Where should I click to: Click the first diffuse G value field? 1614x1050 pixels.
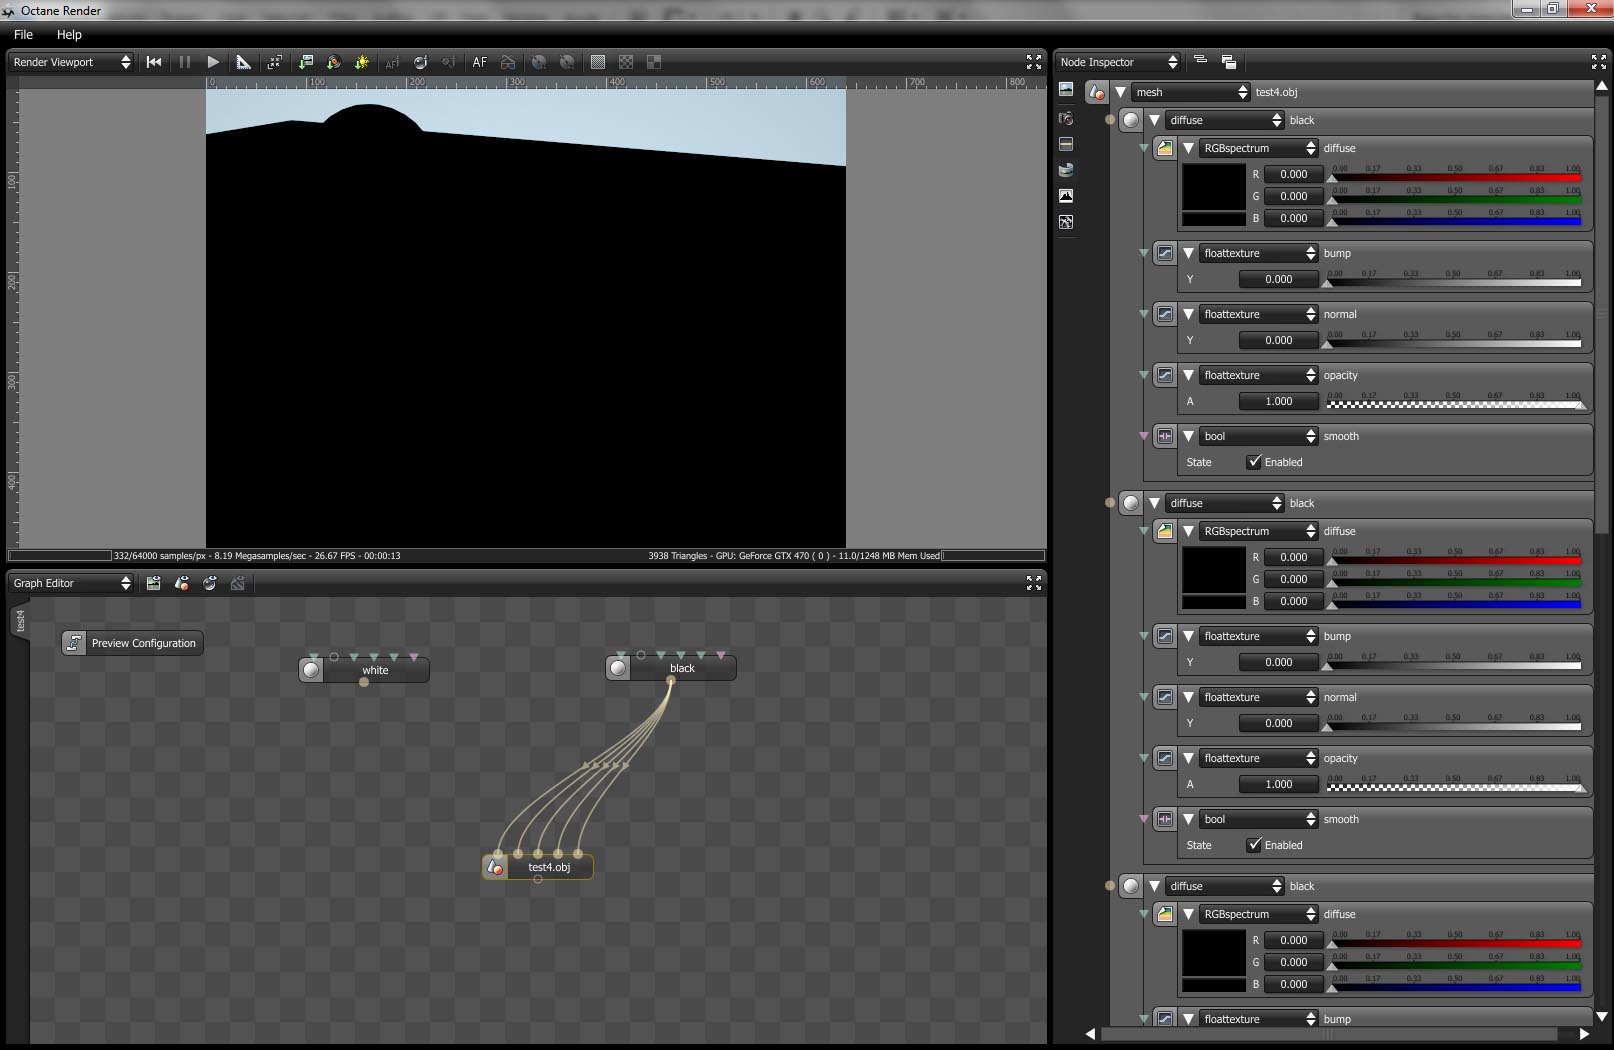[1293, 196]
